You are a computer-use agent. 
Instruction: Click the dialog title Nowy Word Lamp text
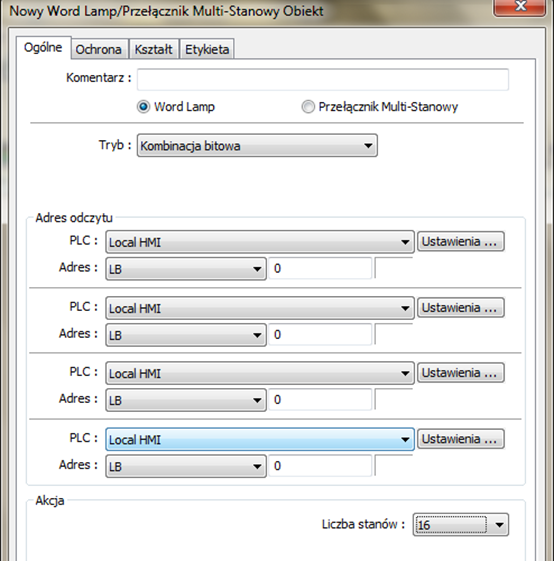(x=166, y=11)
